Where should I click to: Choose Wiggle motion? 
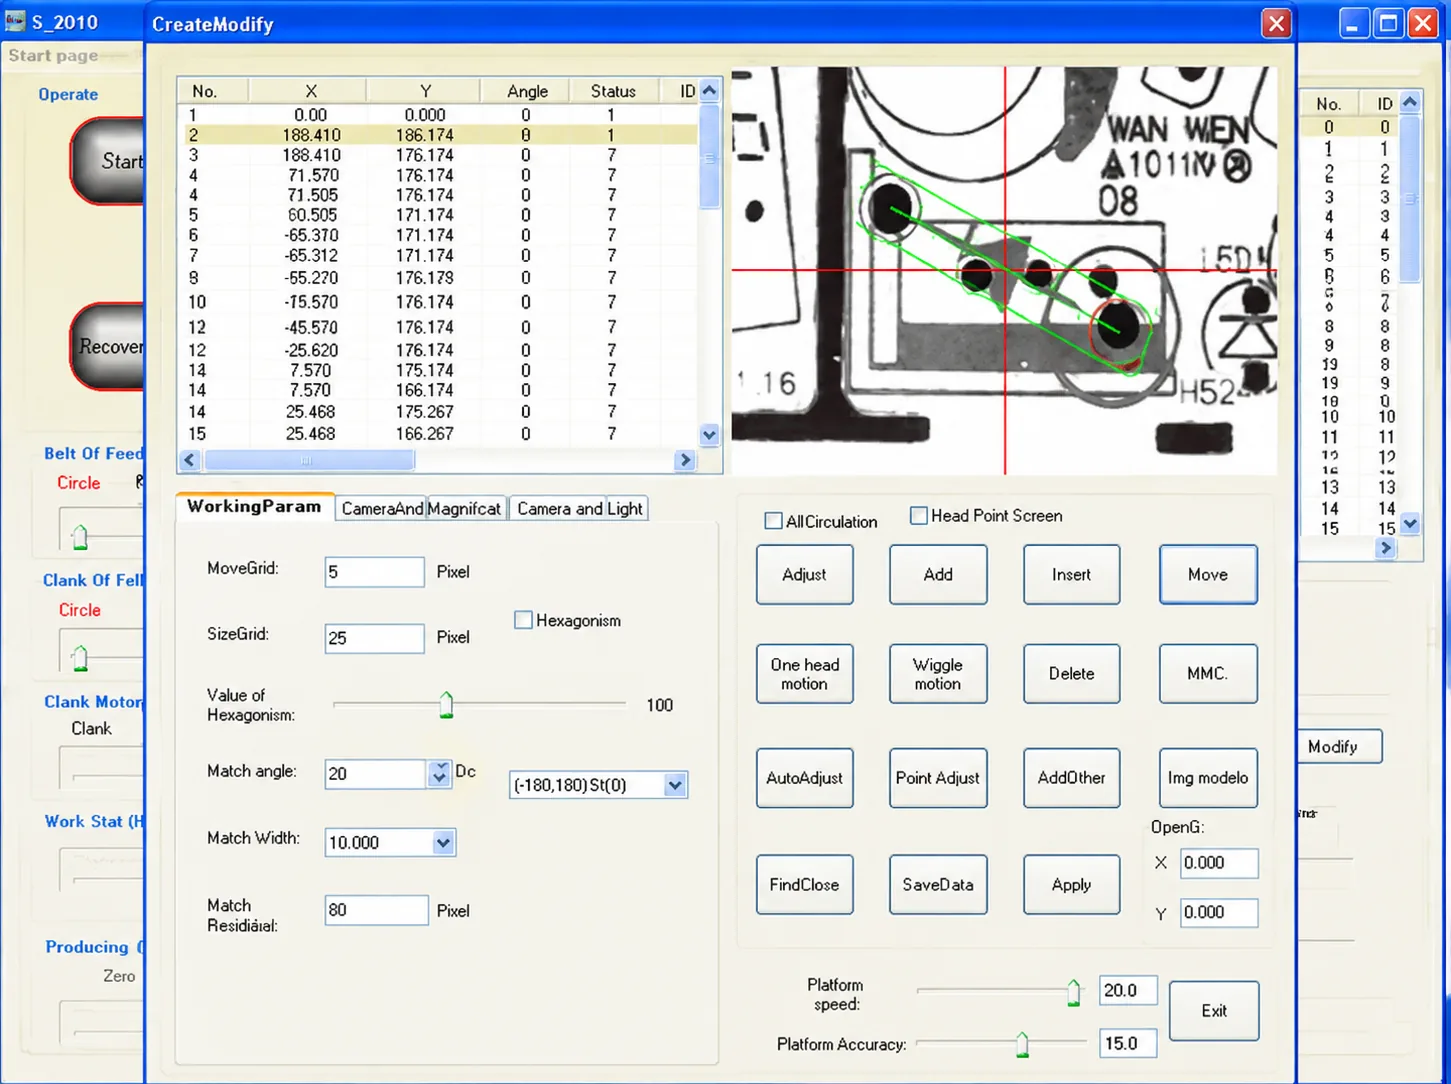click(x=938, y=674)
